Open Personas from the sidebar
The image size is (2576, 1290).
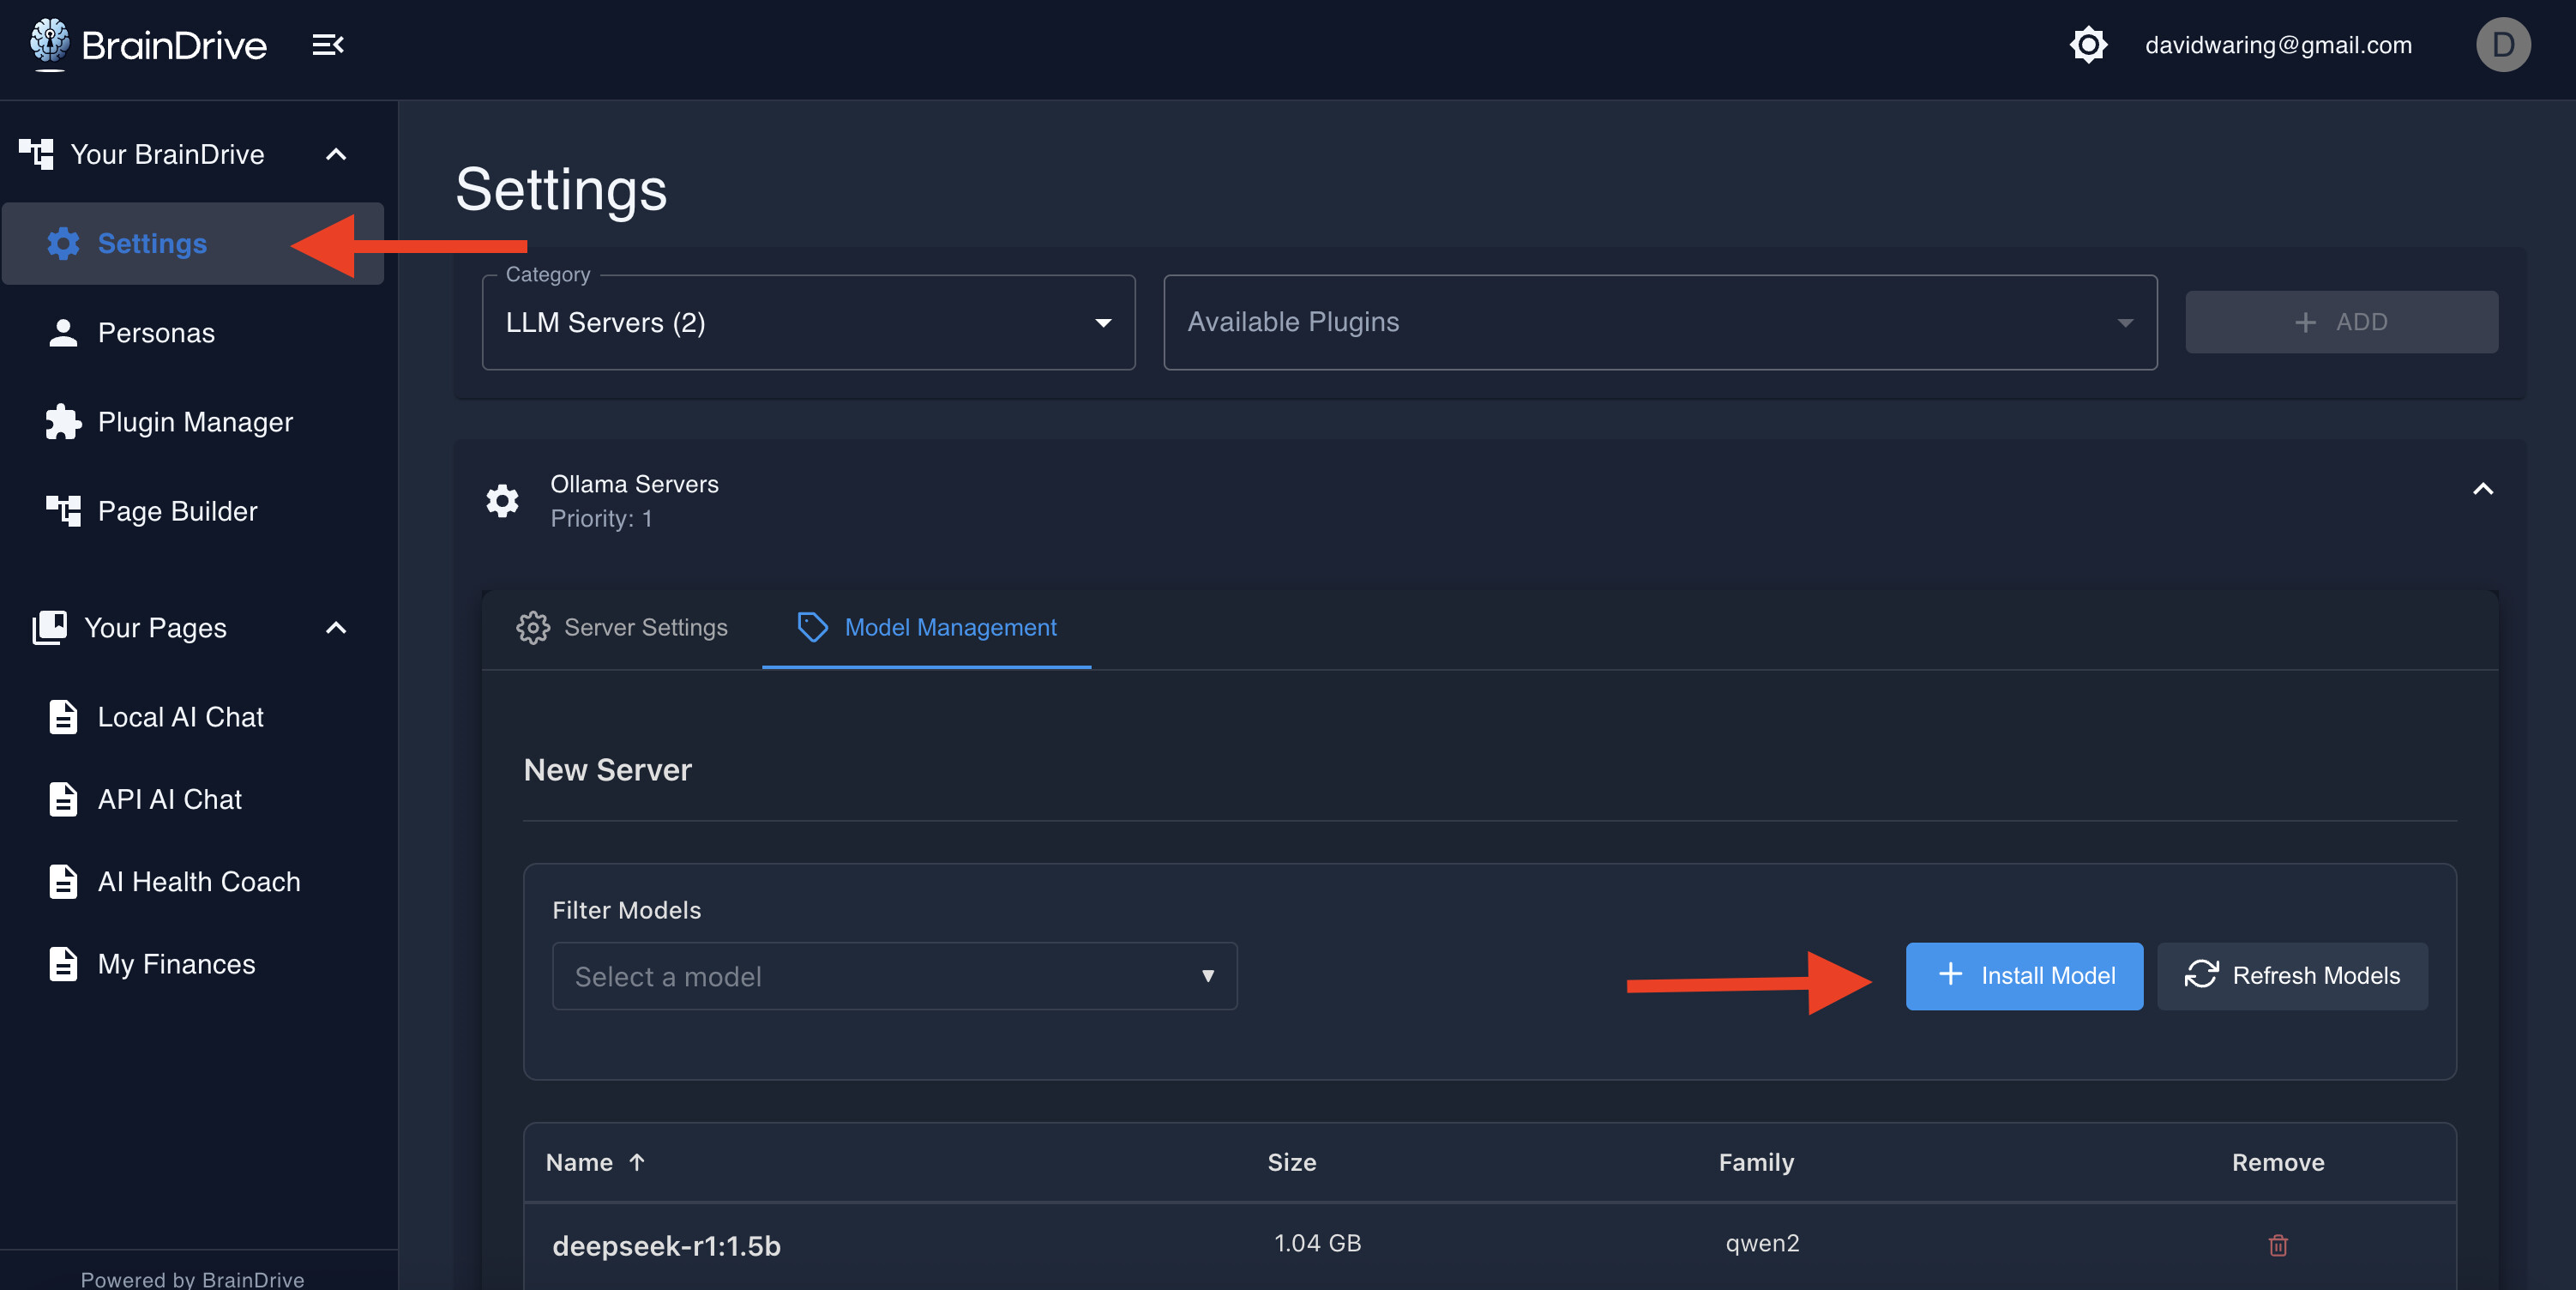[156, 333]
